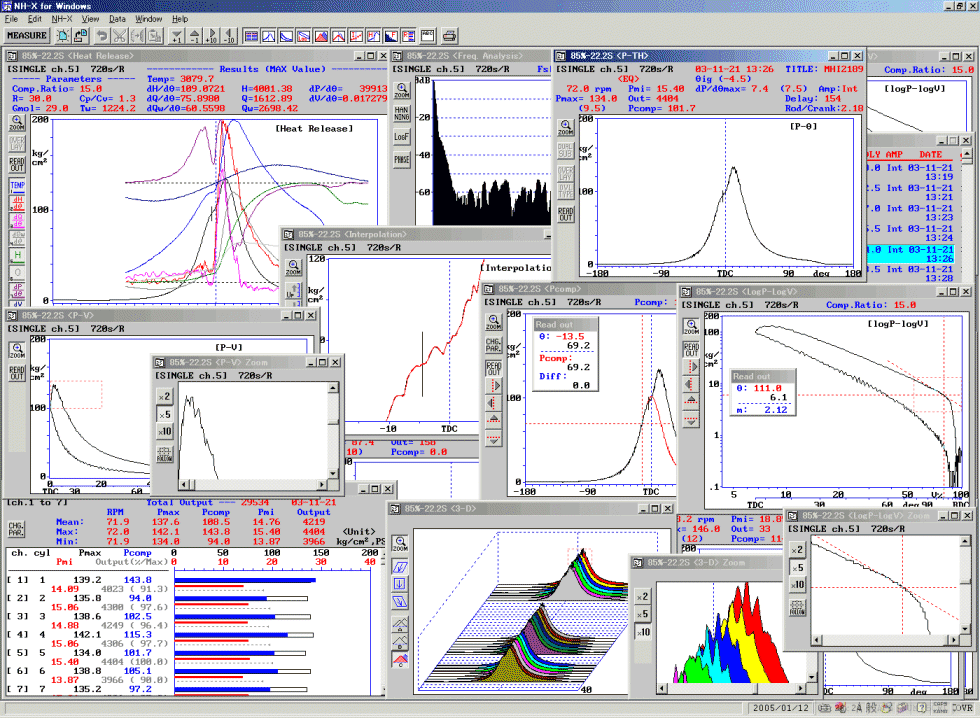The image size is (980, 718).
Task: Click ZOOM in the P-TH window
Action: click(566, 127)
